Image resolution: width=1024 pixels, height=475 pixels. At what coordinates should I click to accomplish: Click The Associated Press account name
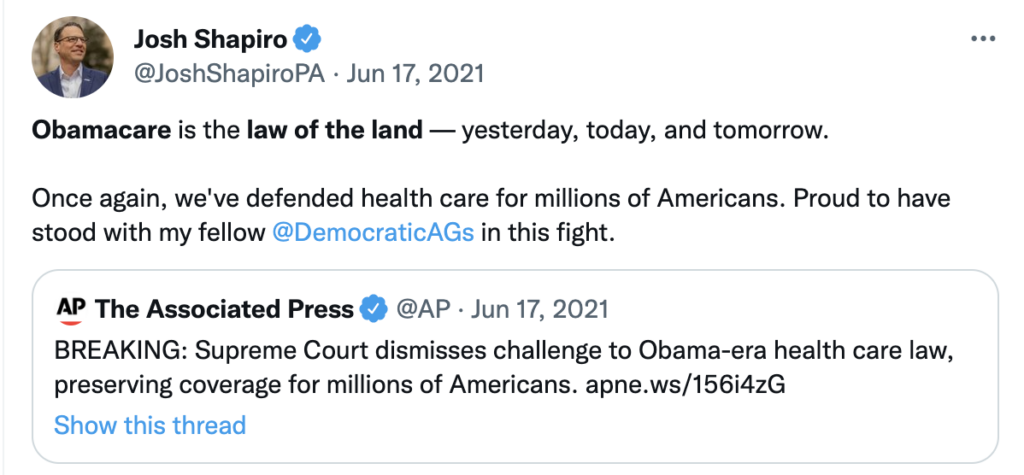pyautogui.click(x=224, y=309)
